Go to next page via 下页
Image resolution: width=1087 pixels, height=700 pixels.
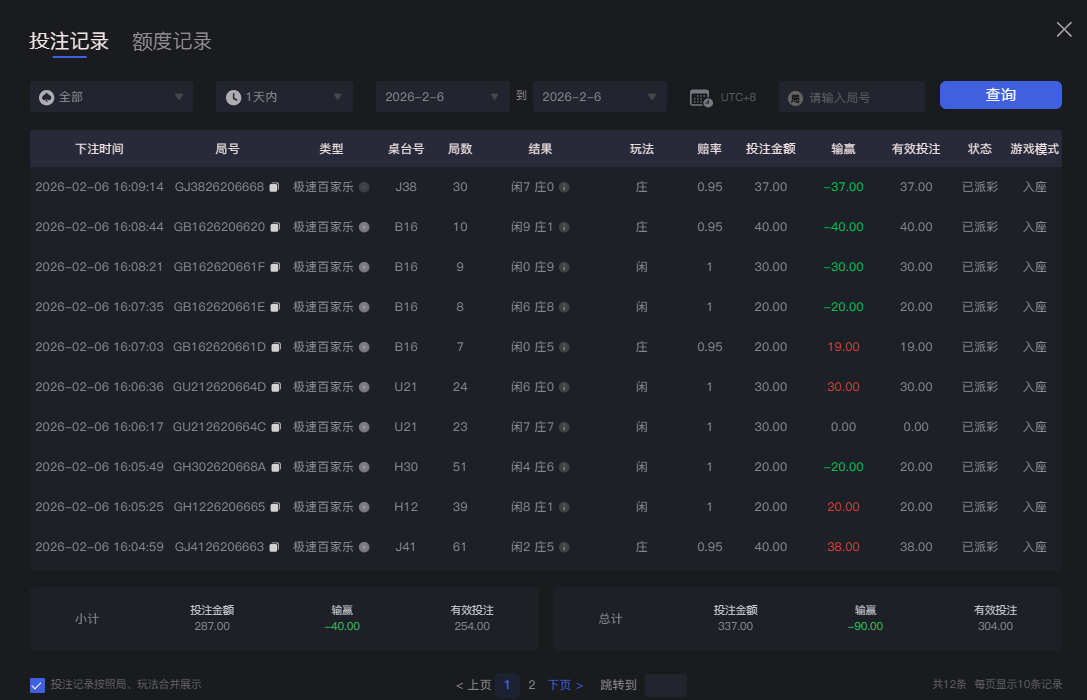click(x=559, y=685)
